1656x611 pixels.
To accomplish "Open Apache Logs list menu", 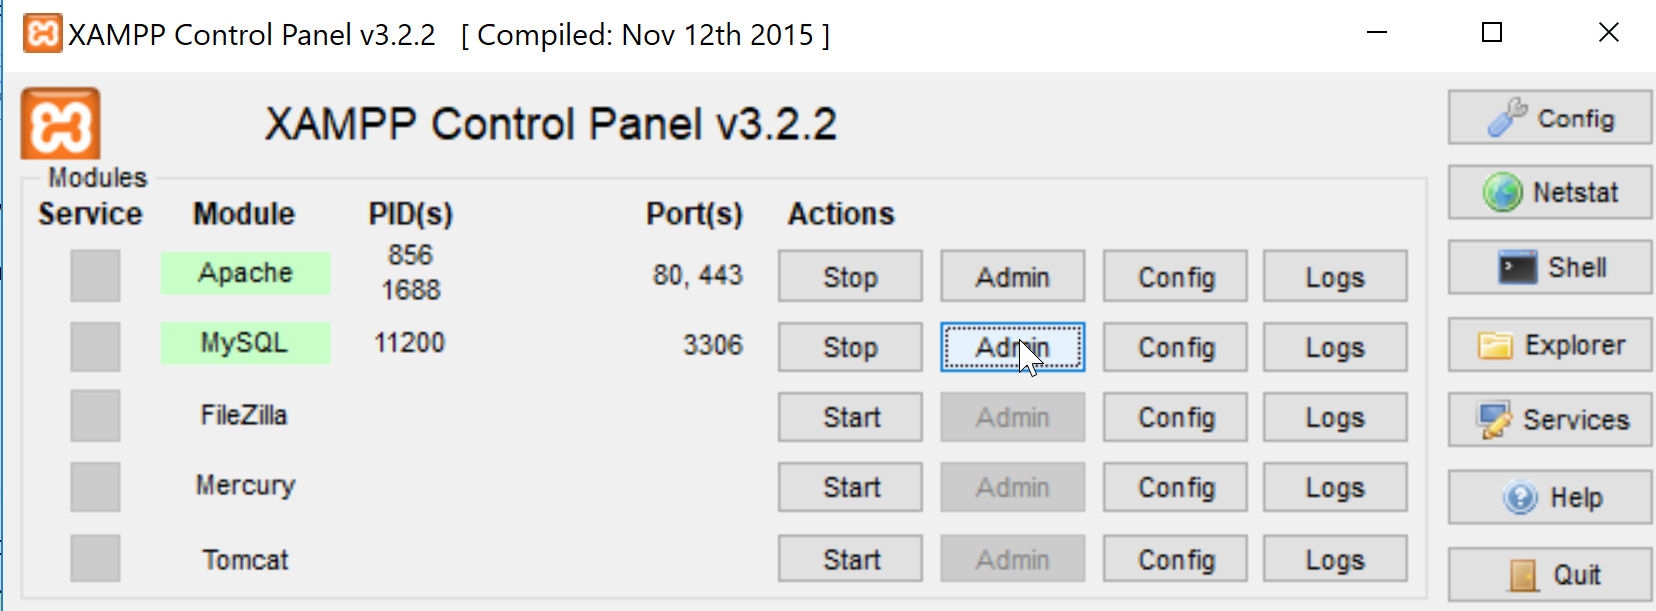I will (x=1335, y=276).
